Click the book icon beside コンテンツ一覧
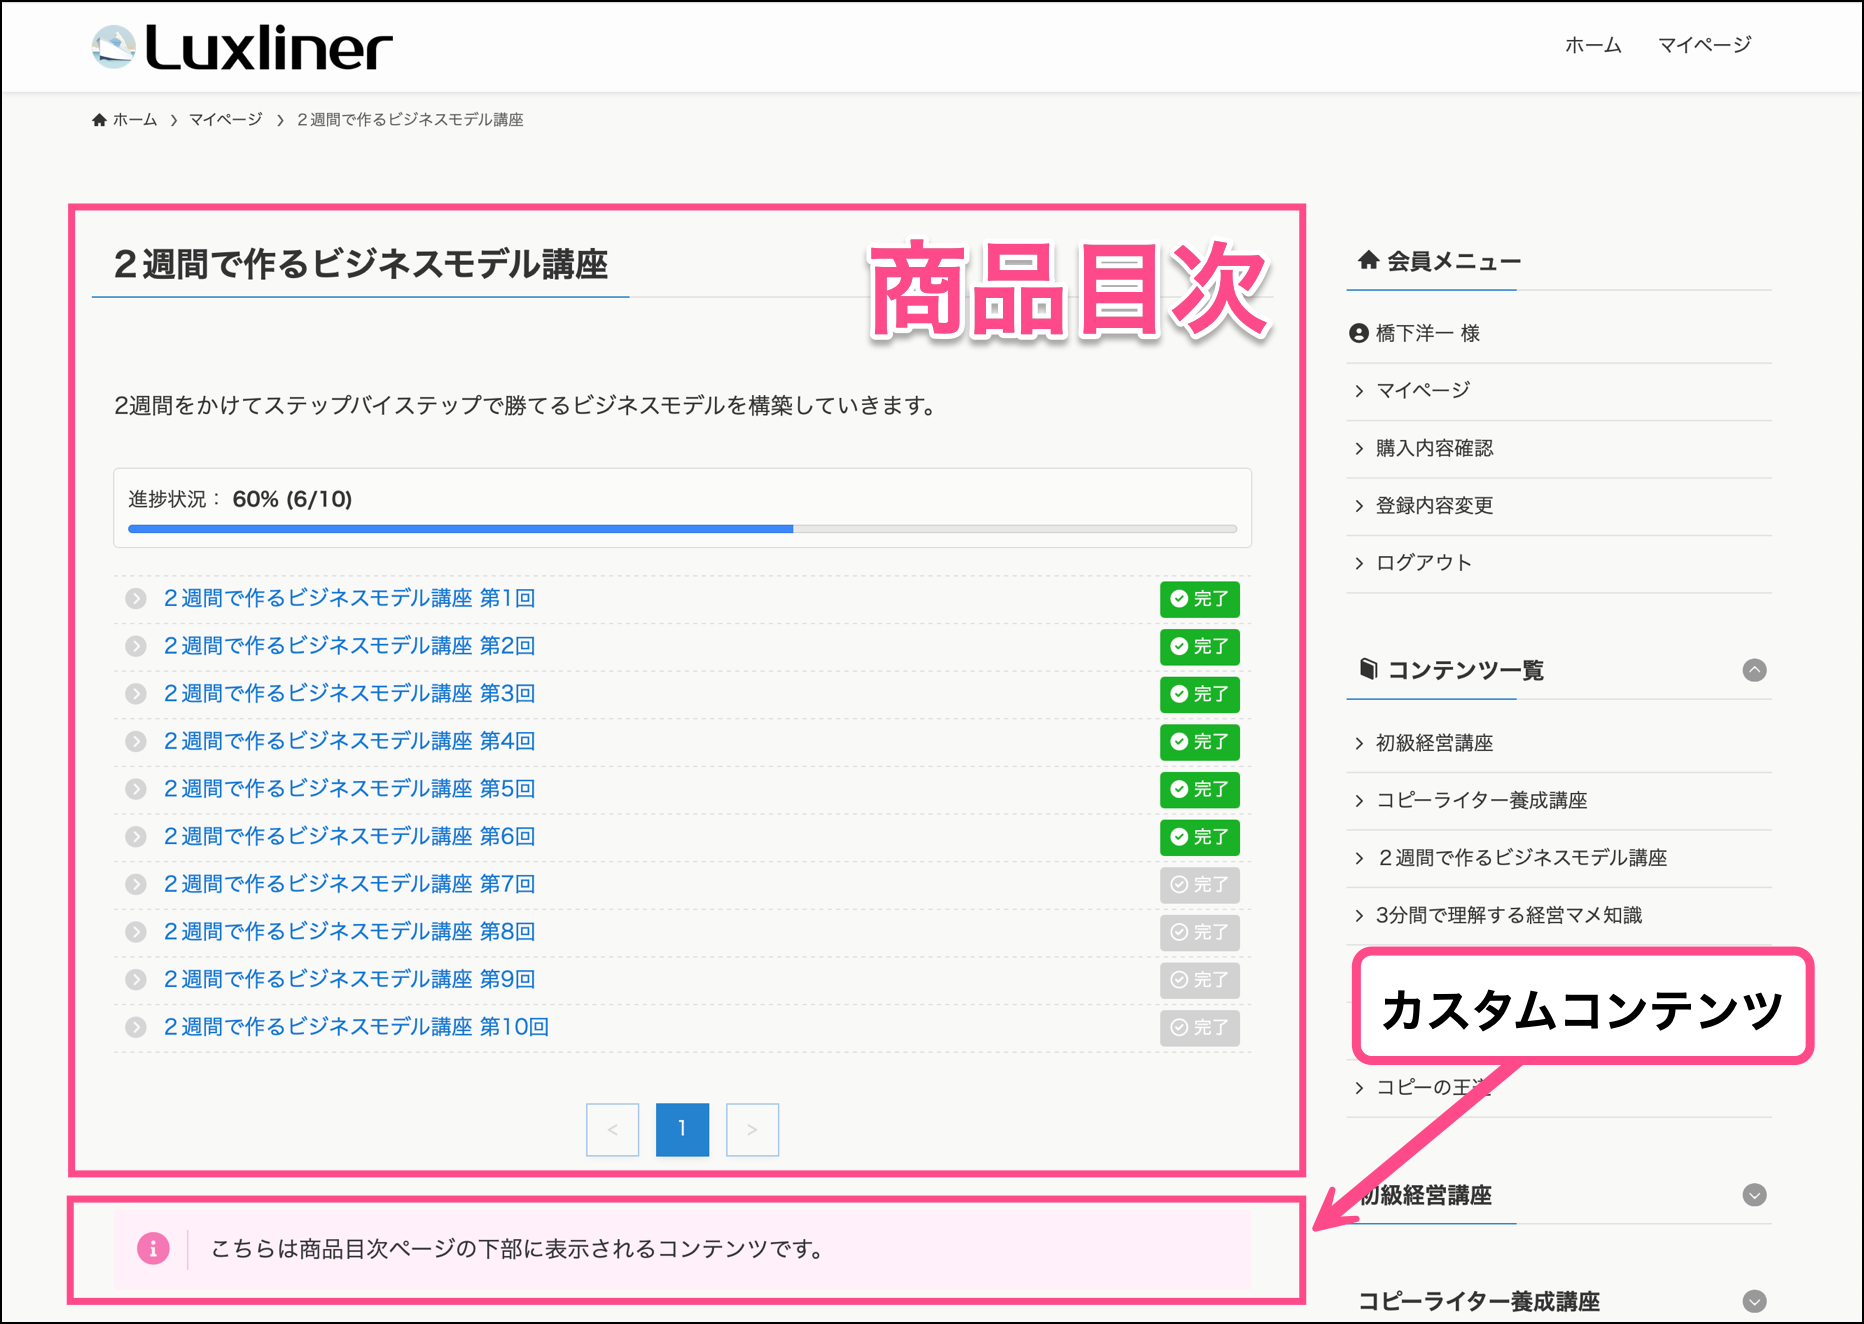Screen dimensions: 1864x1324 click(x=1368, y=669)
